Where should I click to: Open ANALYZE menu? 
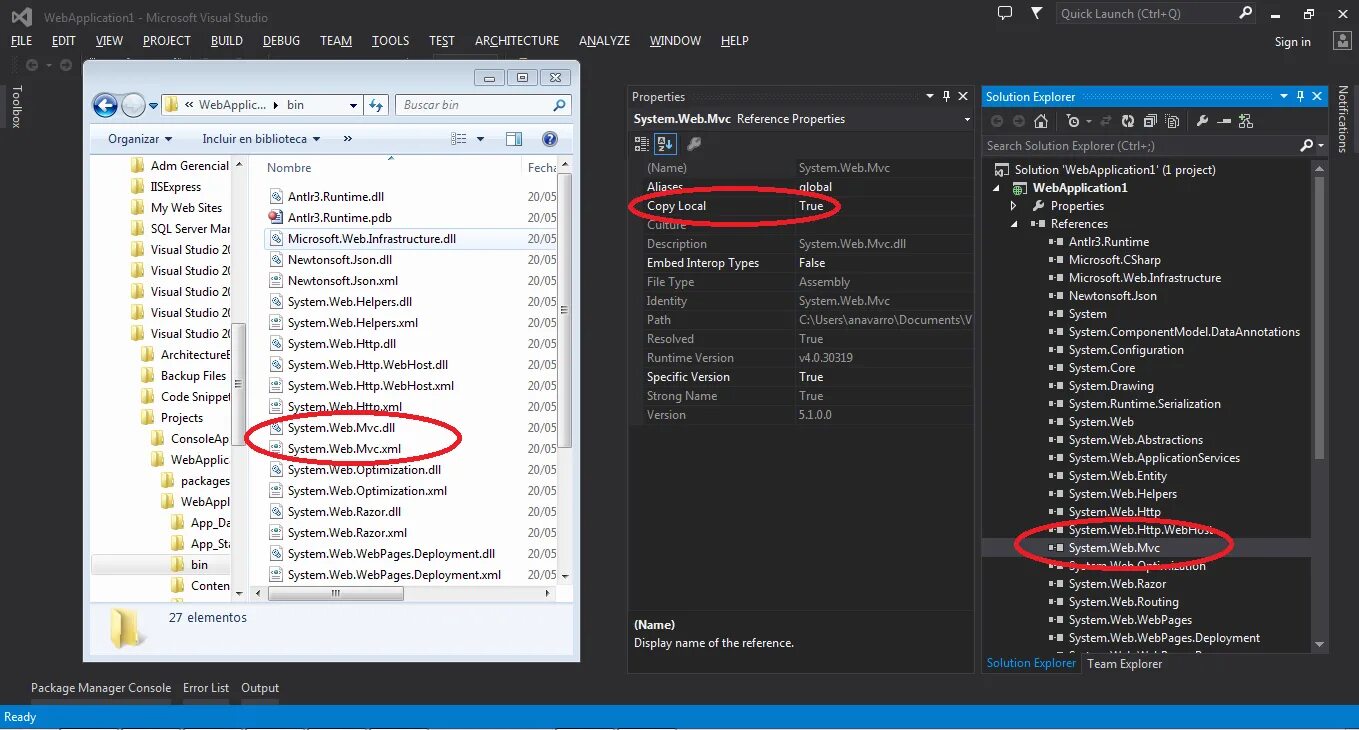coord(604,41)
